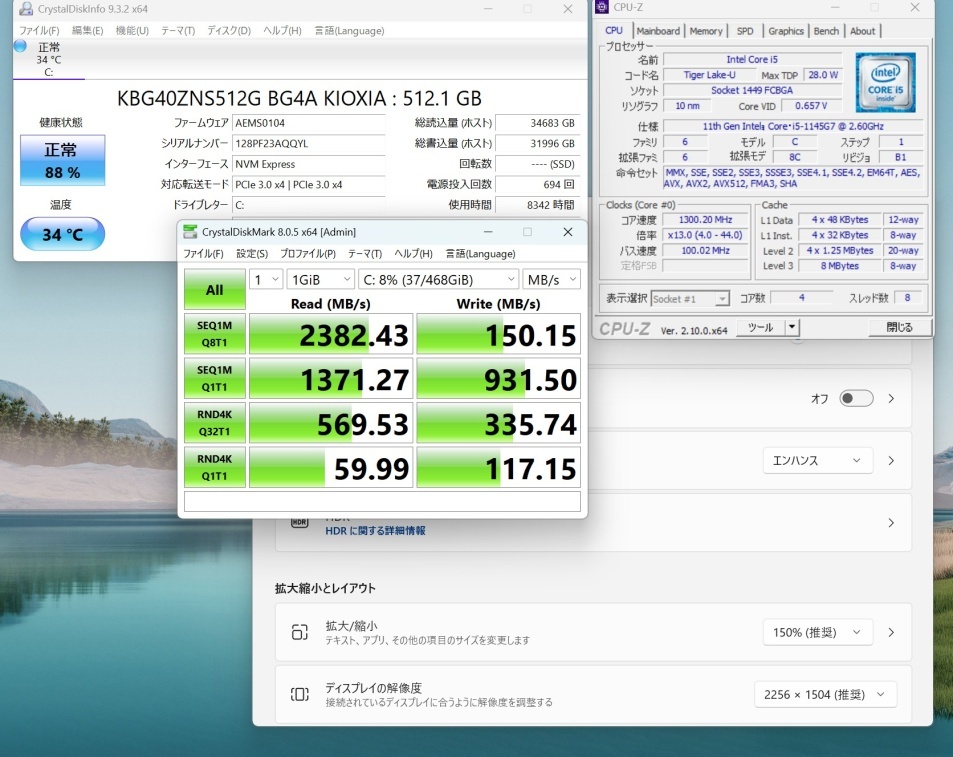
Task: Switch to the Mainboard tab in CPU-Z
Action: click(658, 31)
